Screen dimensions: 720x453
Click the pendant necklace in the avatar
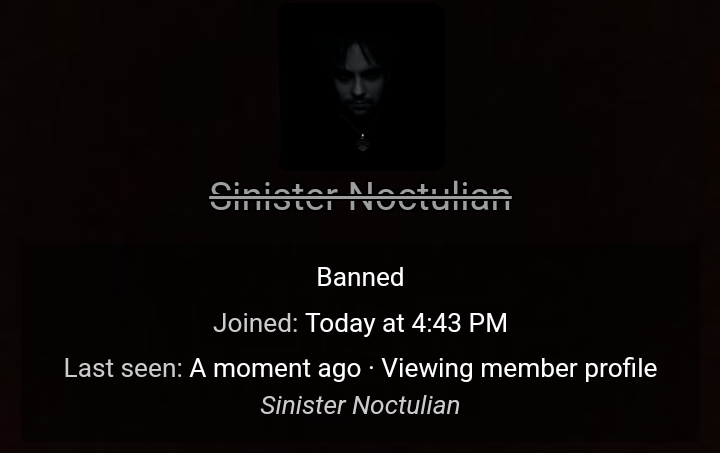(x=363, y=141)
